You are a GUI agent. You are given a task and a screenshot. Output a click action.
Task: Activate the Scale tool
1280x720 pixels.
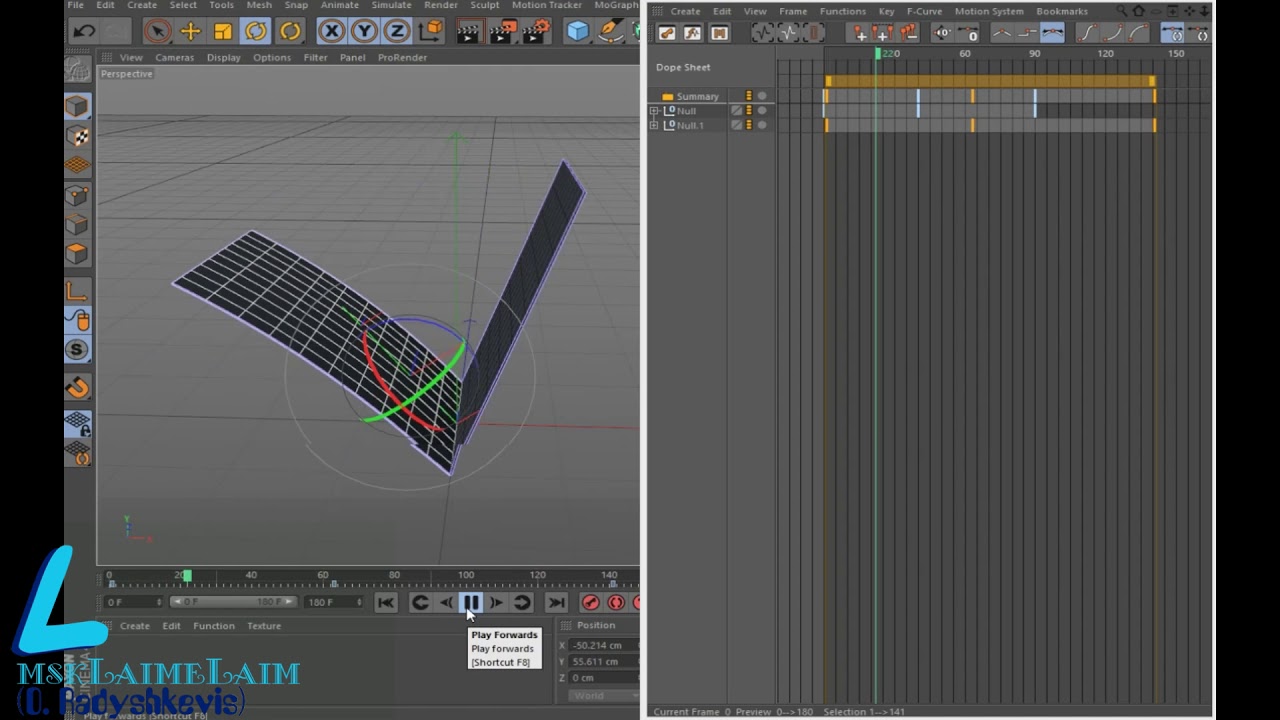223,31
